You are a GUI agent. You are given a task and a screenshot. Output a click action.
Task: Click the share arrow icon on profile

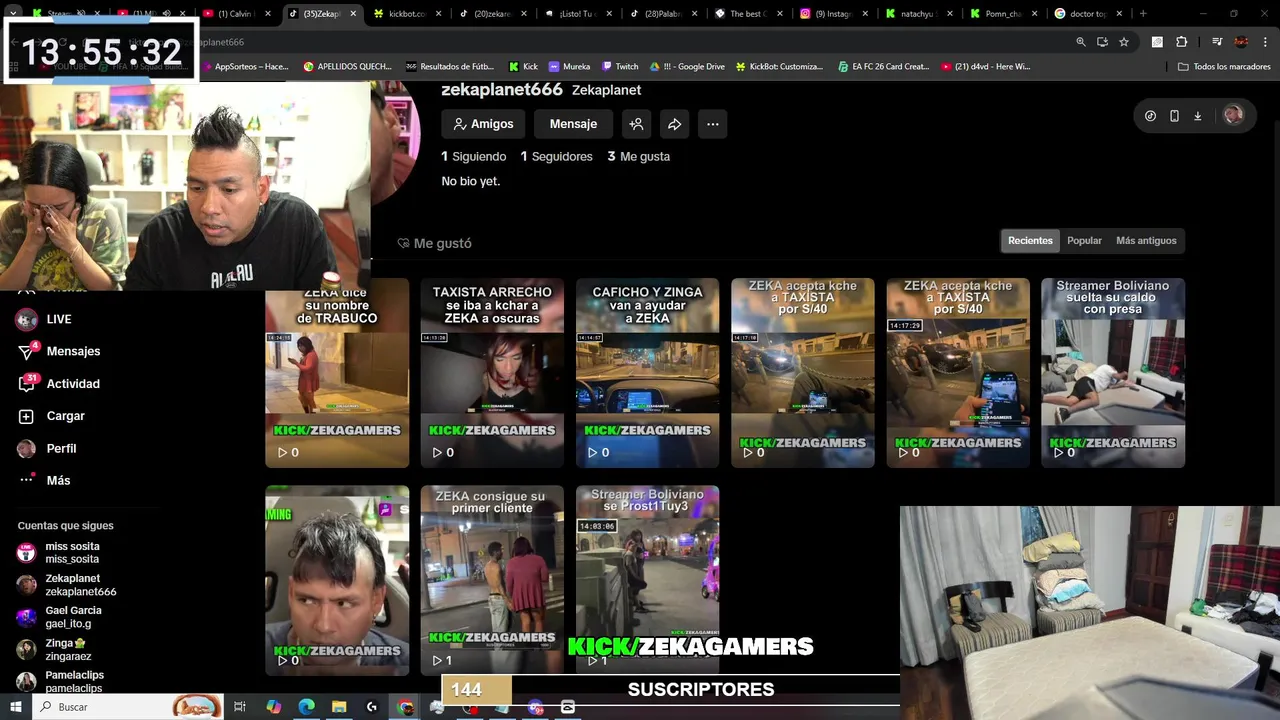tap(674, 124)
